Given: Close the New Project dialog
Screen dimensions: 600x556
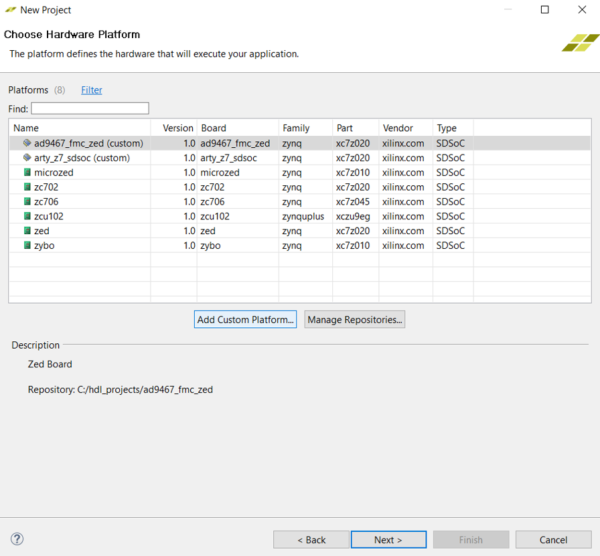Looking at the screenshot, I should 582,10.
